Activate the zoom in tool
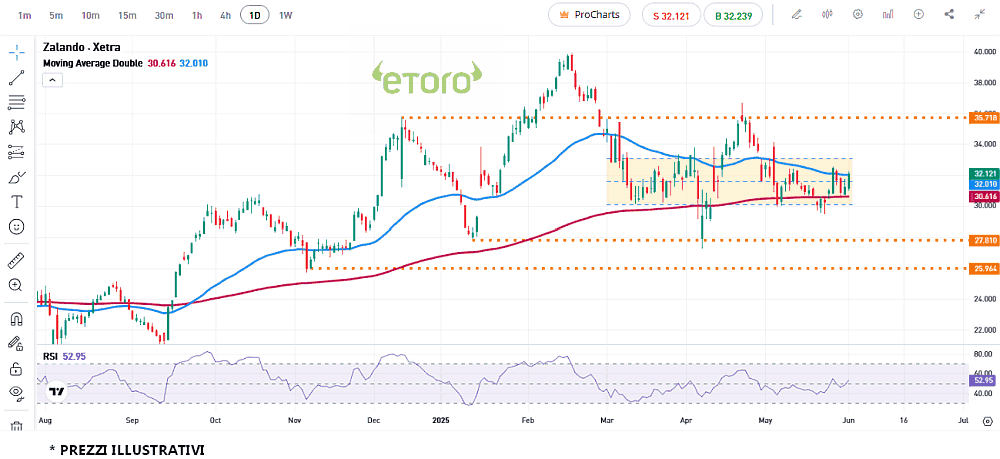 17,285
